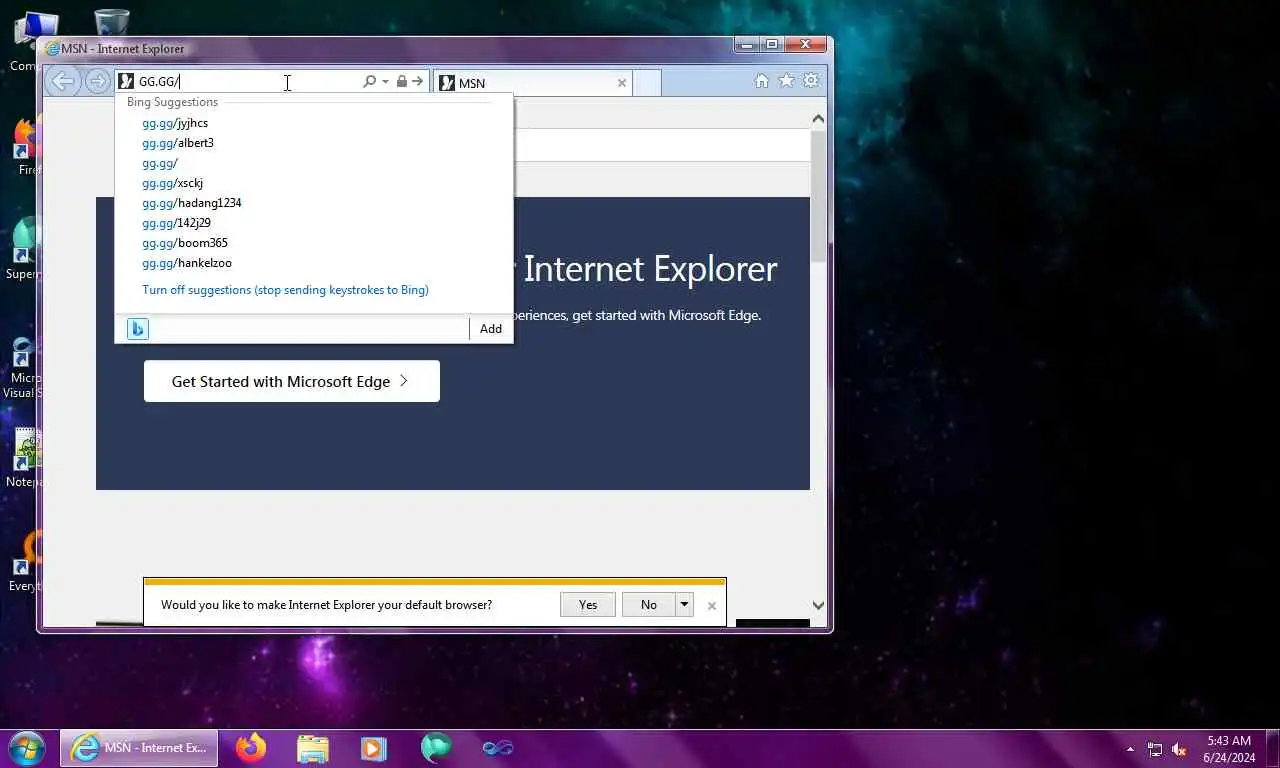Open the Recycle Bin desktop icon

tap(111, 22)
